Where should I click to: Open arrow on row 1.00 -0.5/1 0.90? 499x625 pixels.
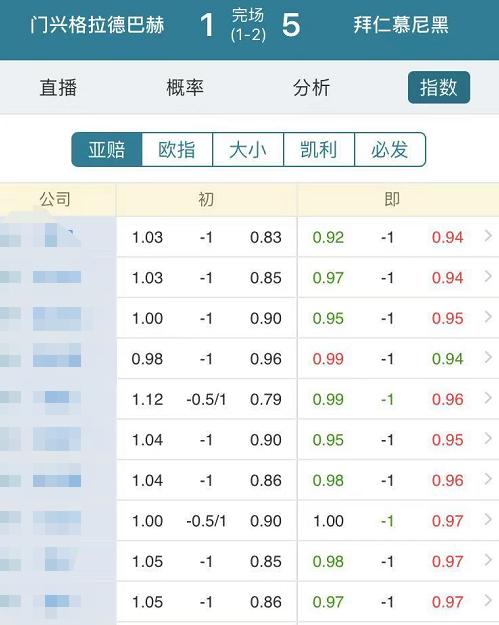click(488, 519)
